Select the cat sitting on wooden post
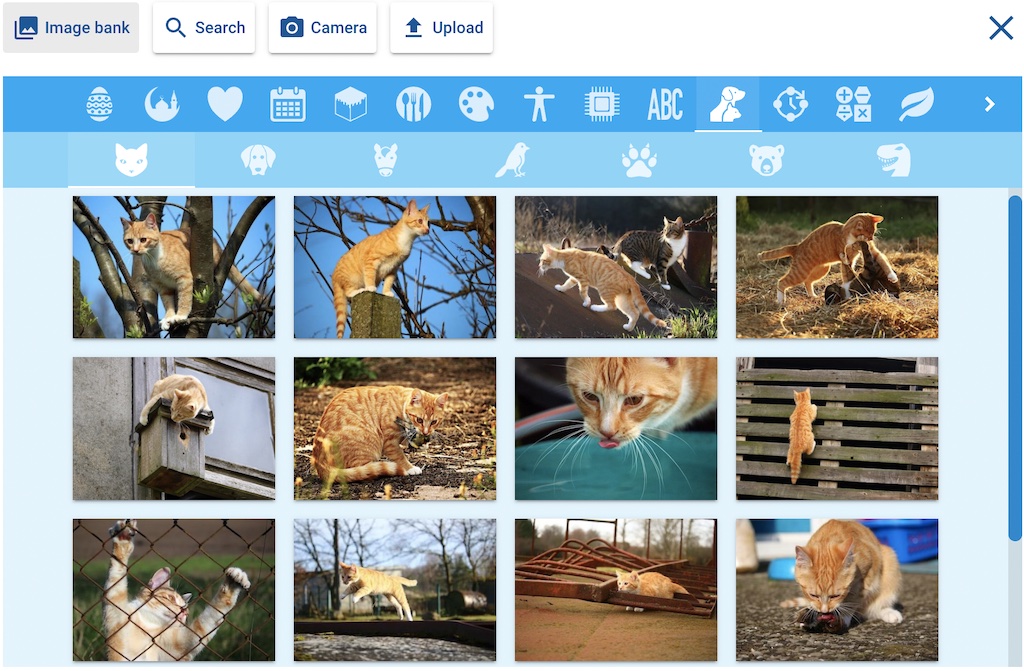The width and height of the screenshot is (1024, 671). pyautogui.click(x=395, y=267)
